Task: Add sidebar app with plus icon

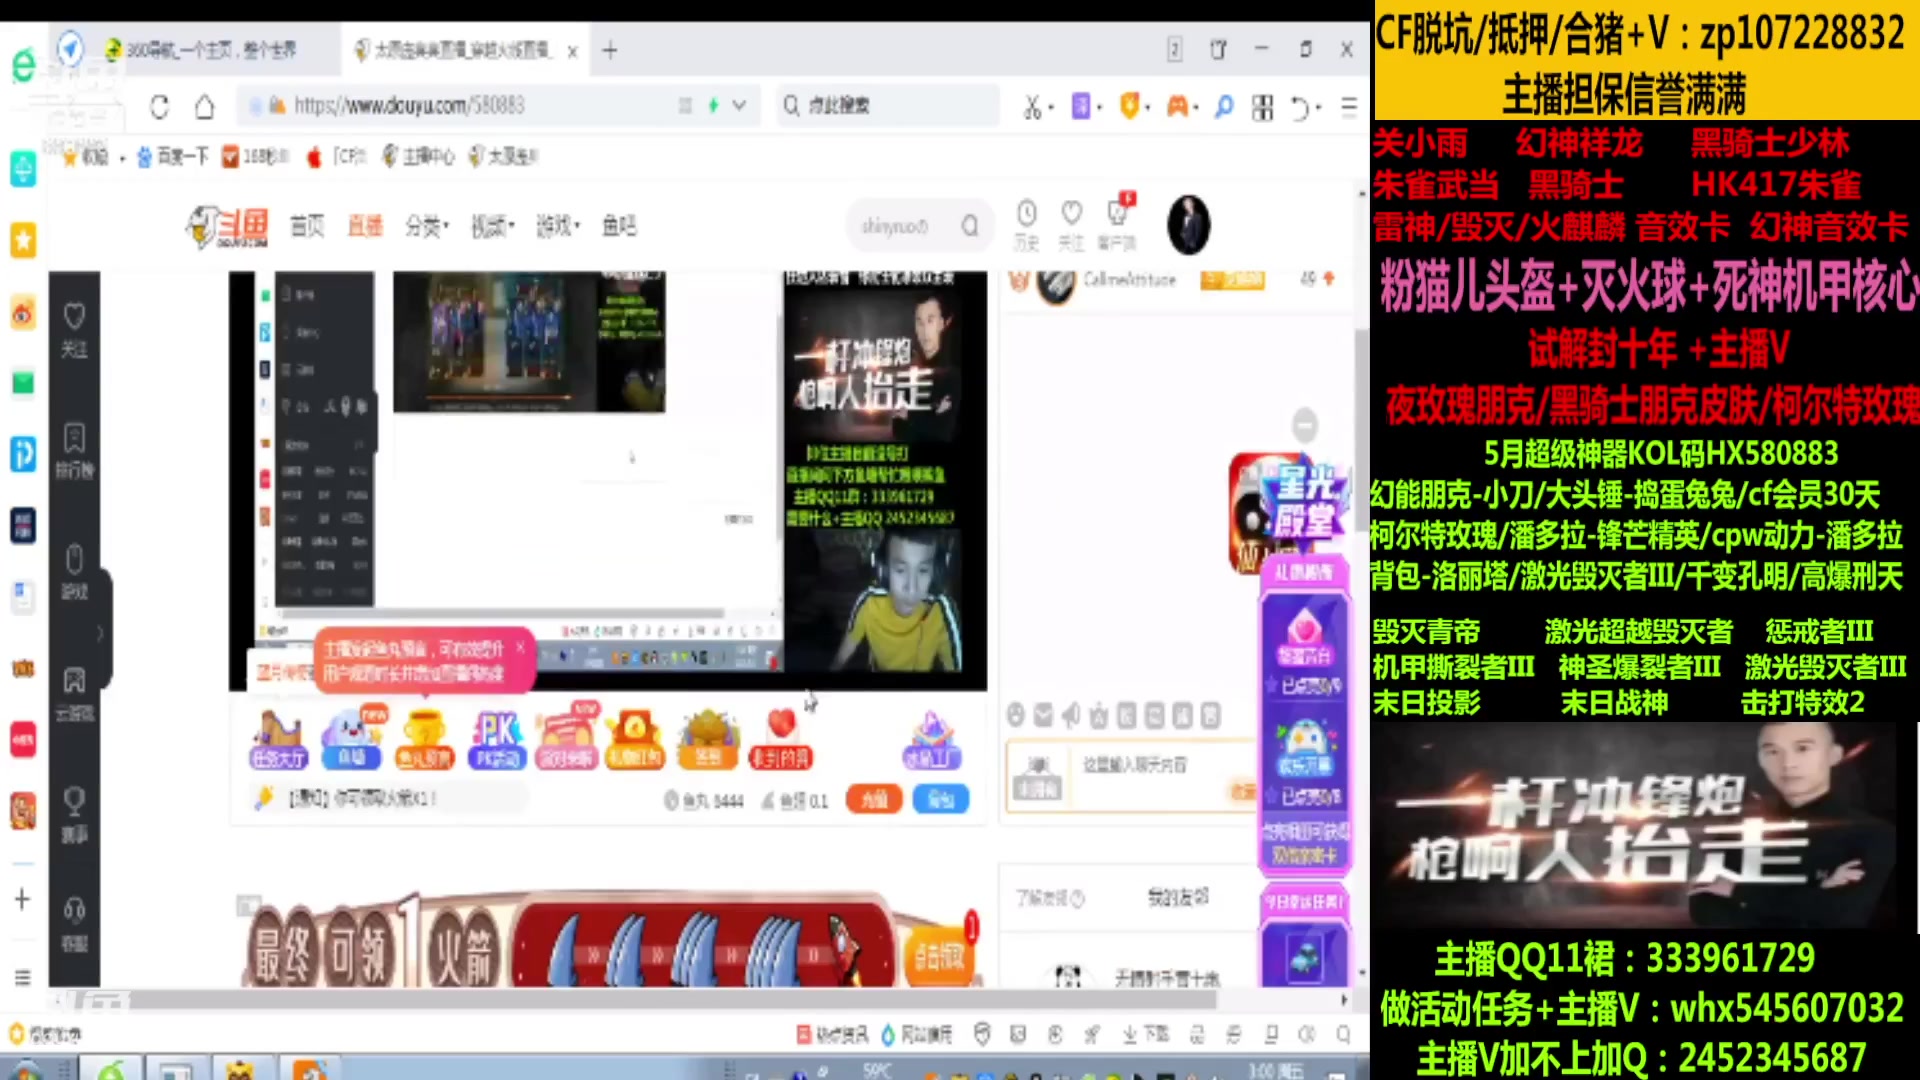Action: 23,899
